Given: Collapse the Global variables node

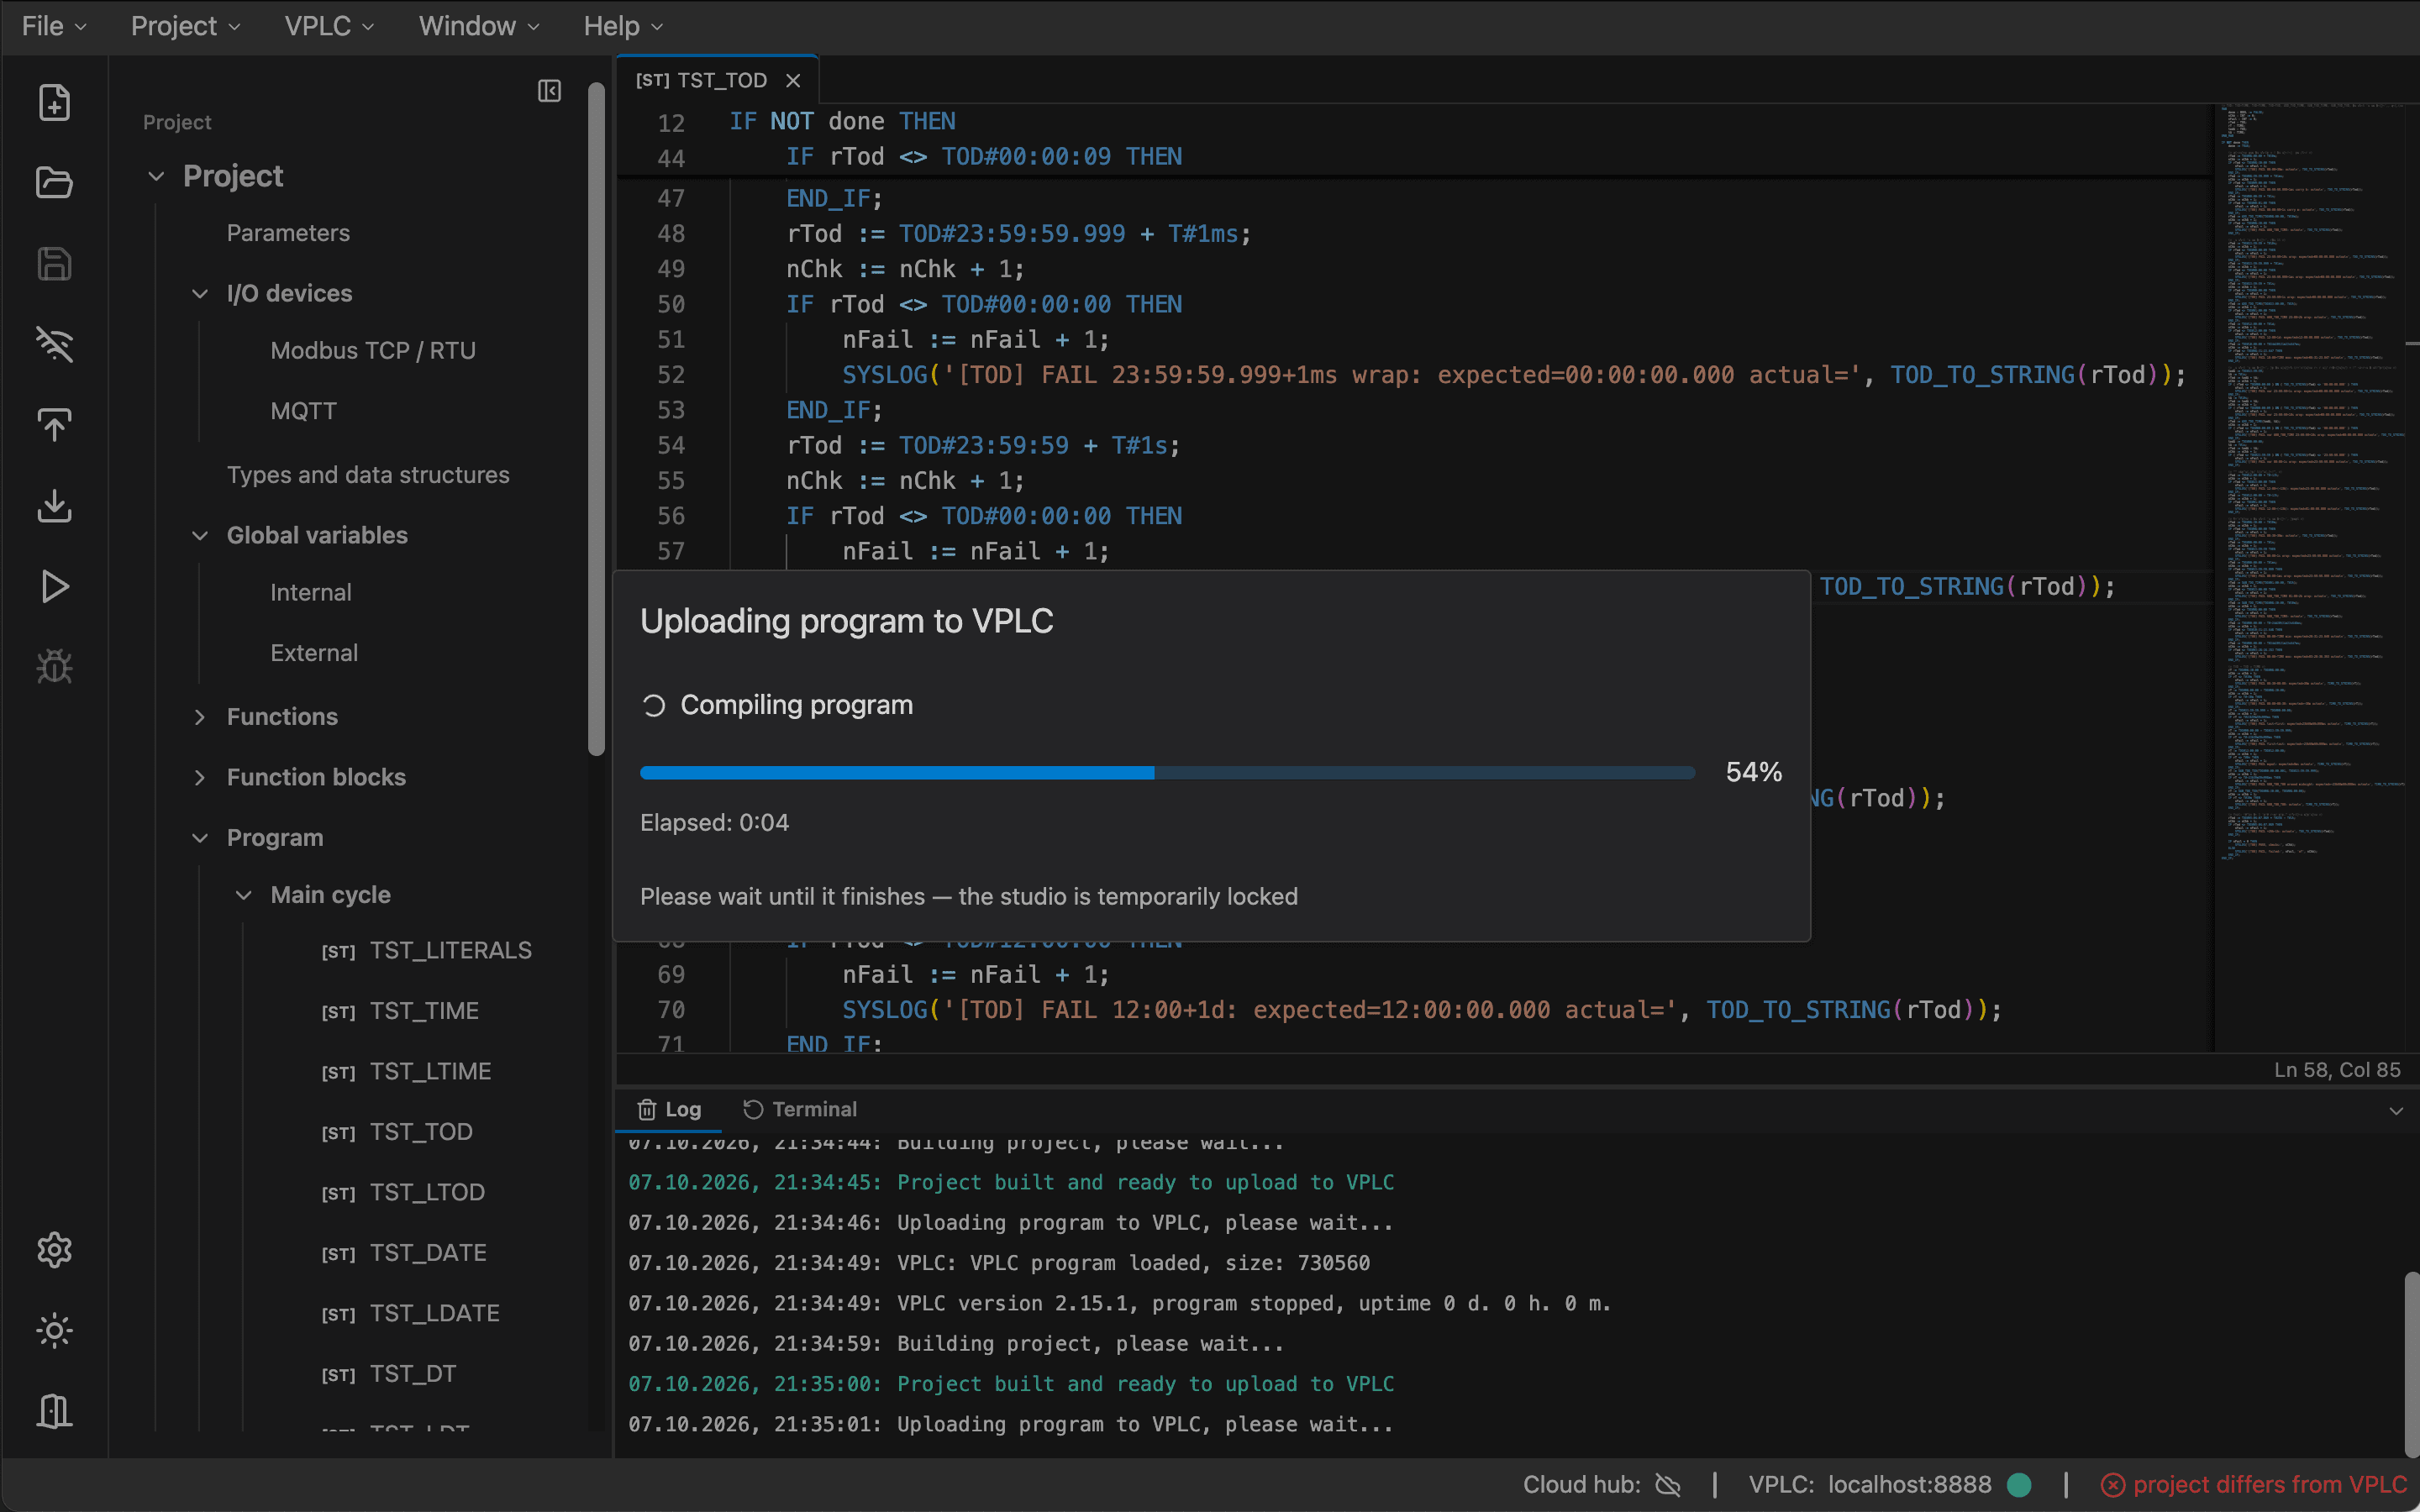Looking at the screenshot, I should 200,535.
